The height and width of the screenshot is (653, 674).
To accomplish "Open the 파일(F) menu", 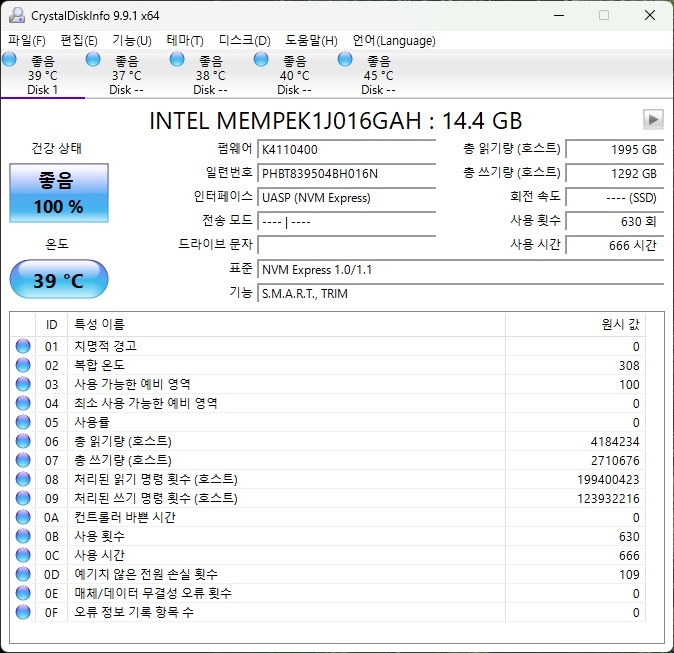I will (27, 41).
